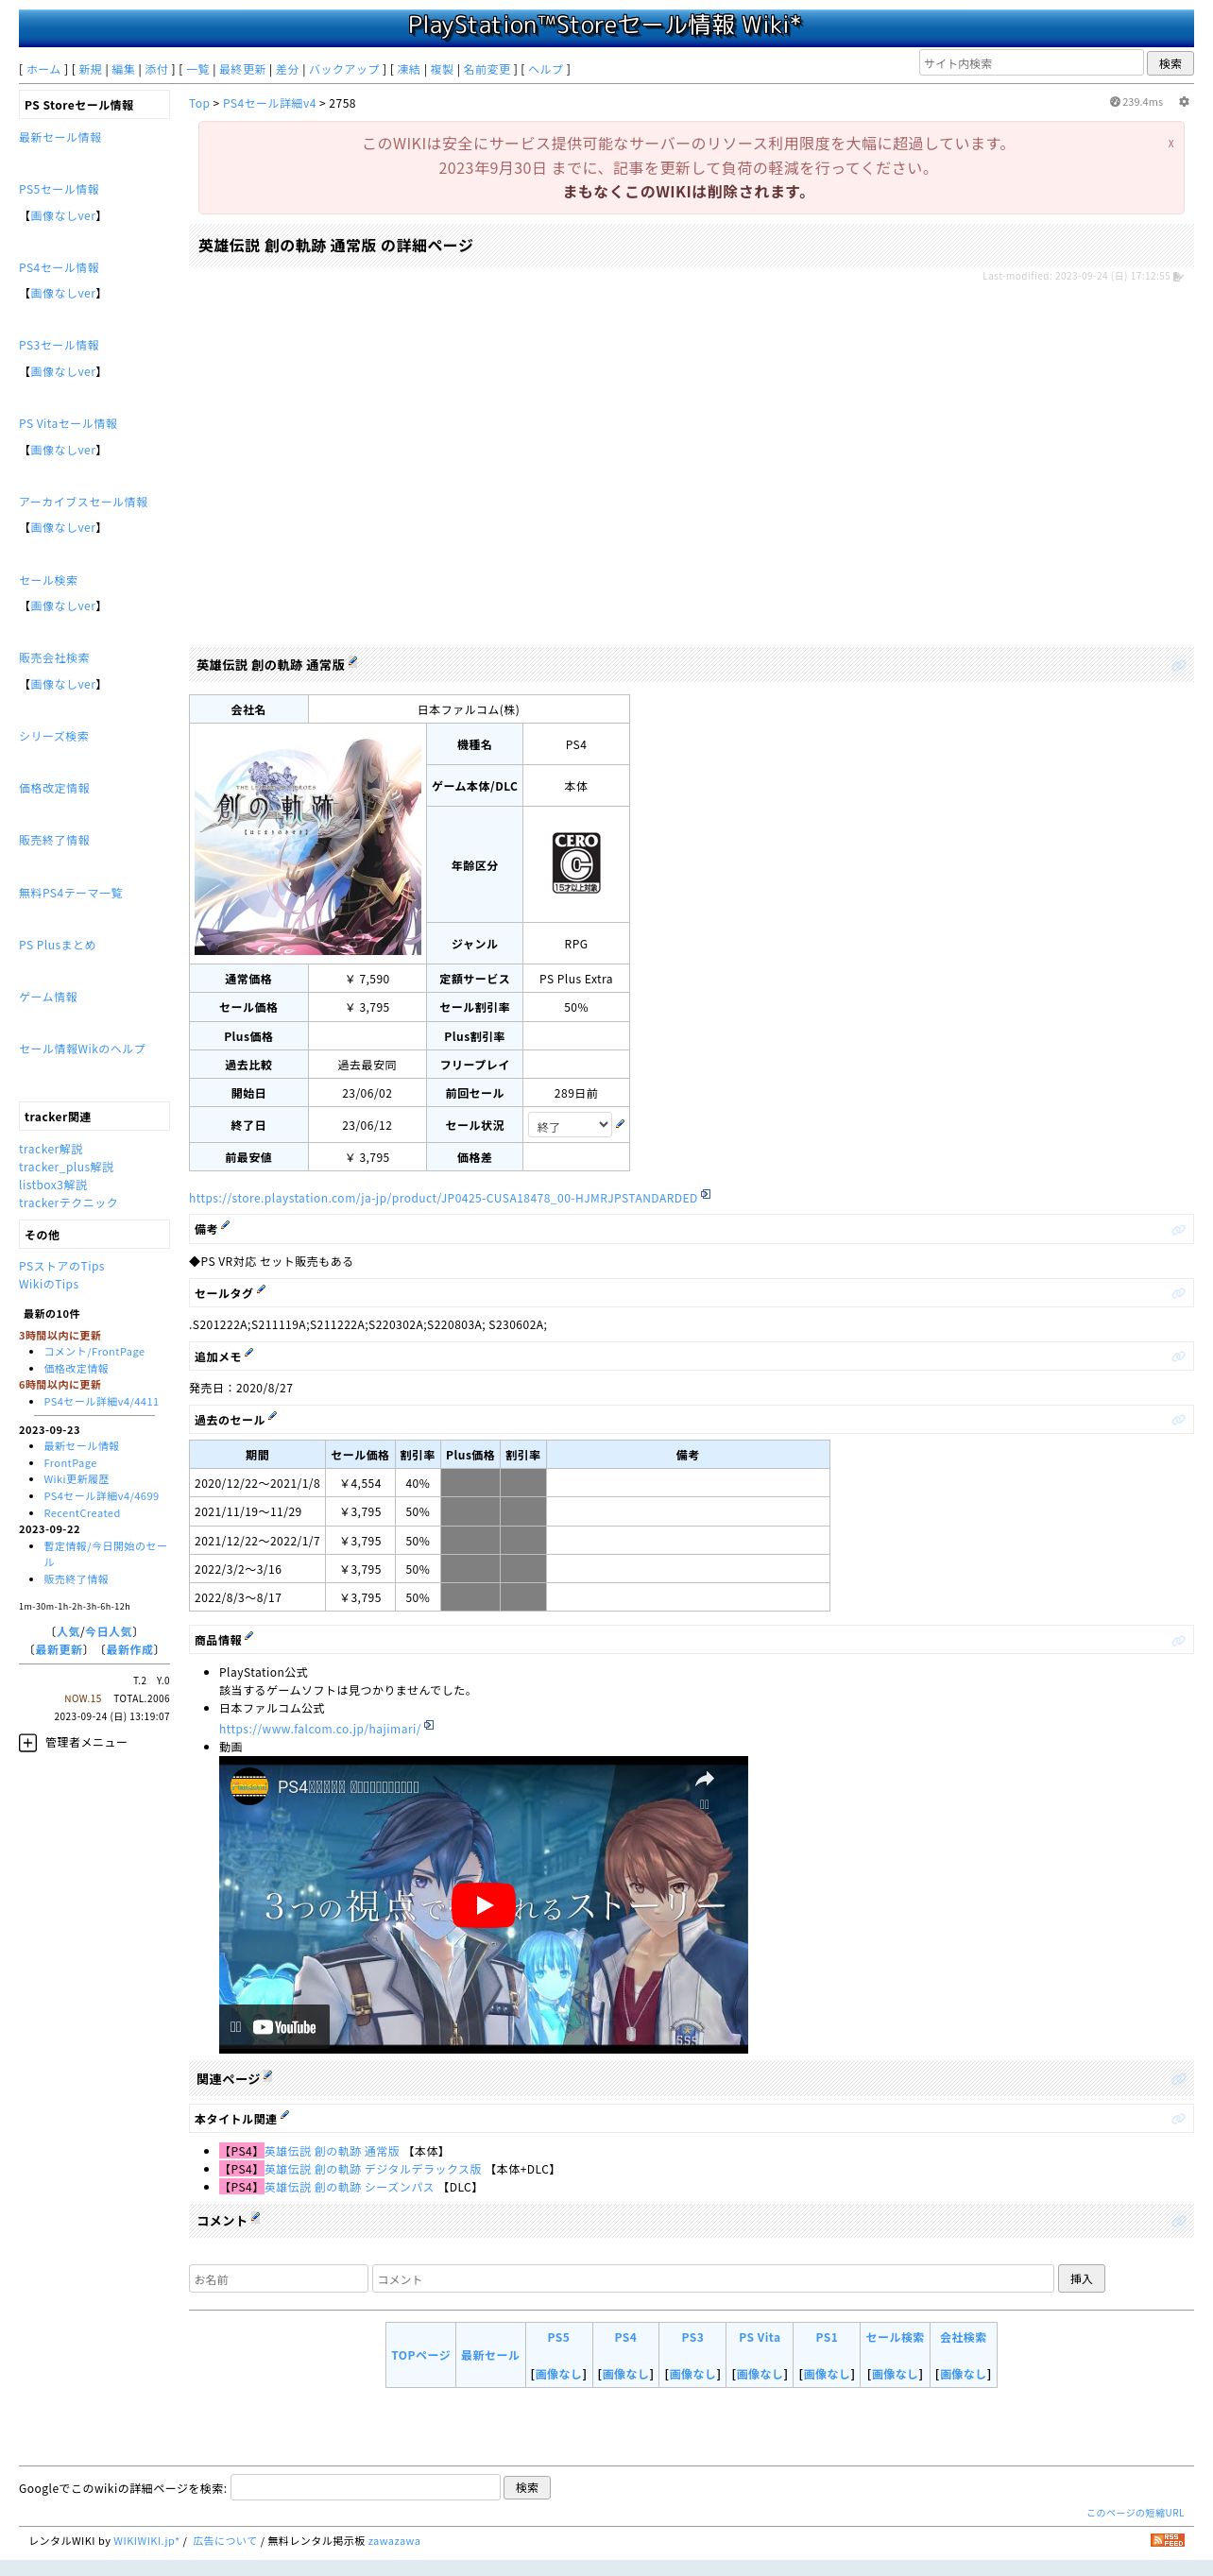Click the 挿入 comment submit button

click(x=1081, y=2278)
